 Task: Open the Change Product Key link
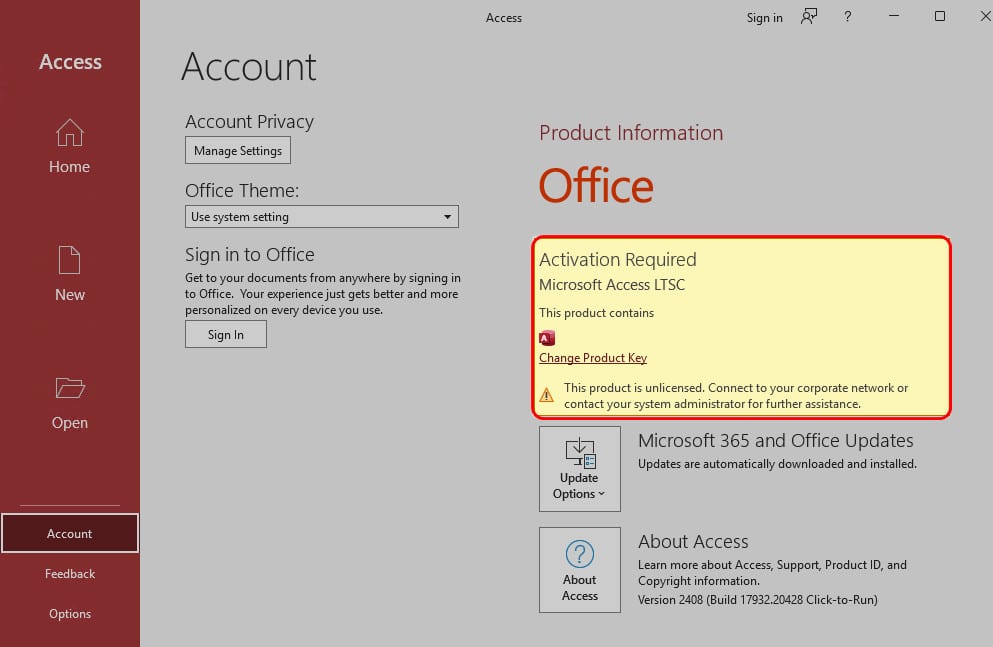[x=593, y=358]
